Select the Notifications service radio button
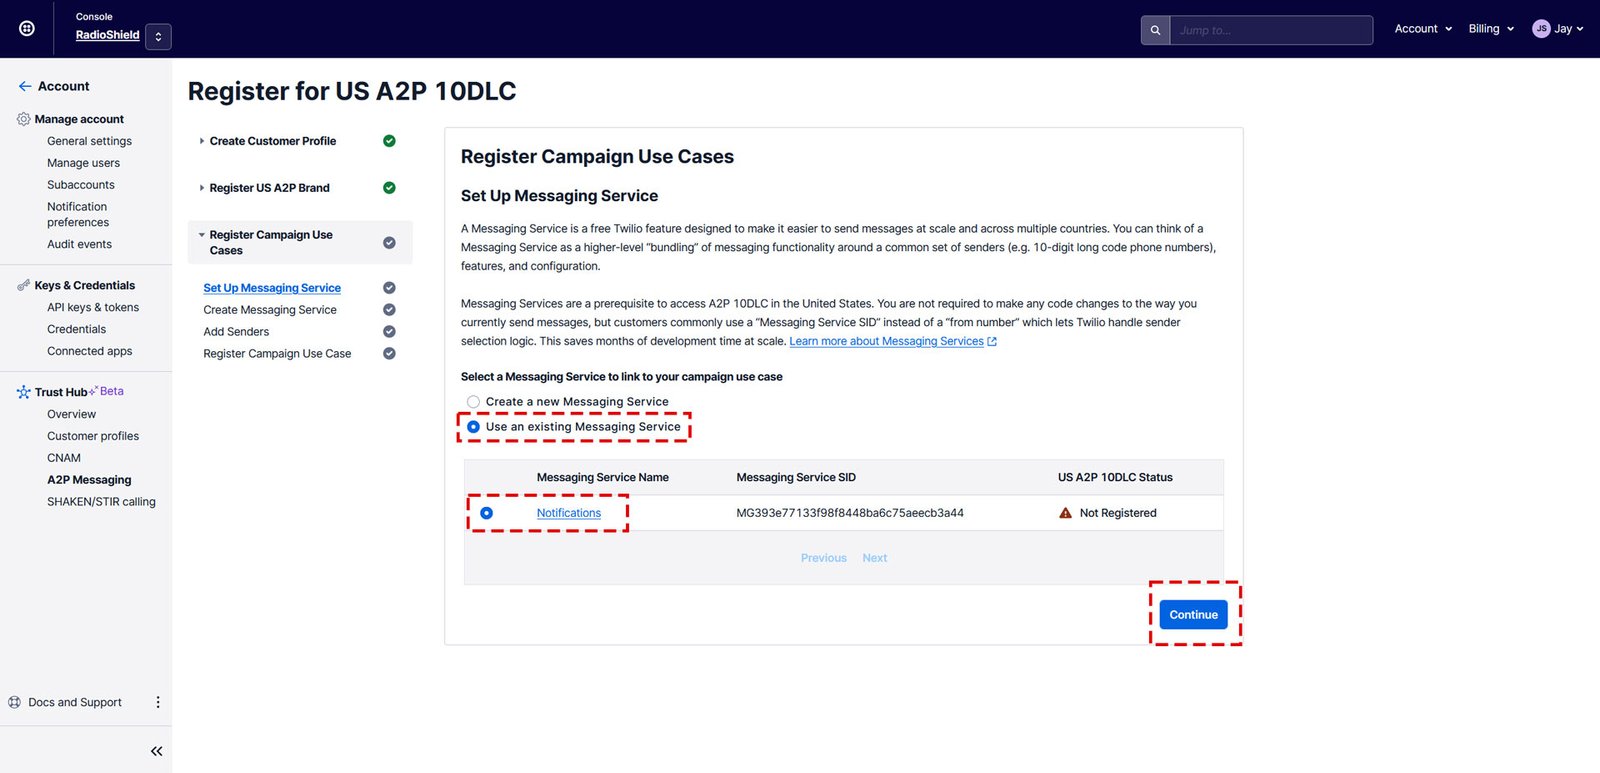This screenshot has width=1600, height=773. click(x=487, y=513)
